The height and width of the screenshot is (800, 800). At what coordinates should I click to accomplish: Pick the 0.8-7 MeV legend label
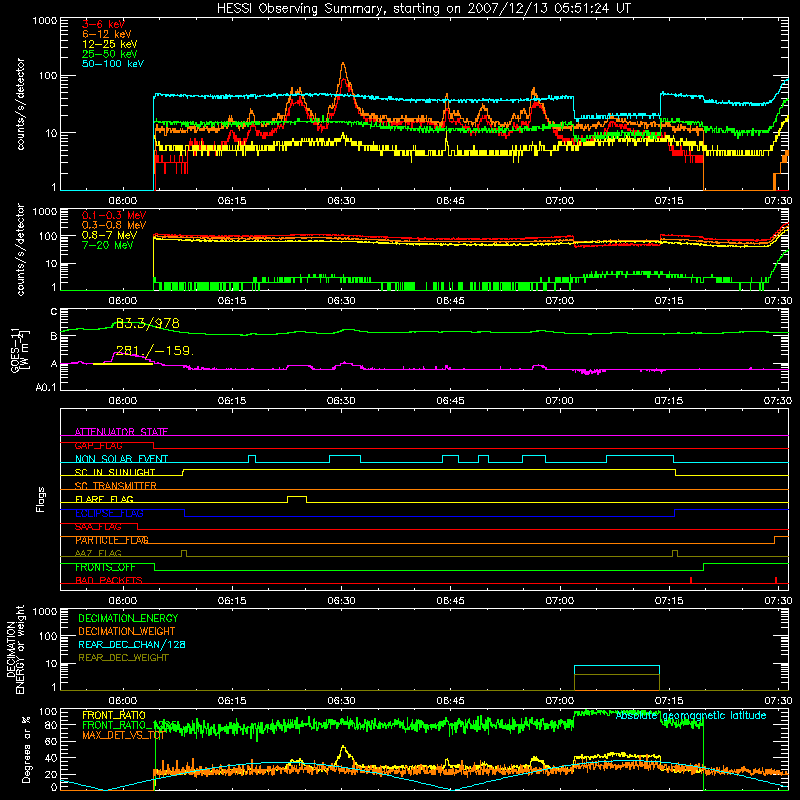(109, 235)
